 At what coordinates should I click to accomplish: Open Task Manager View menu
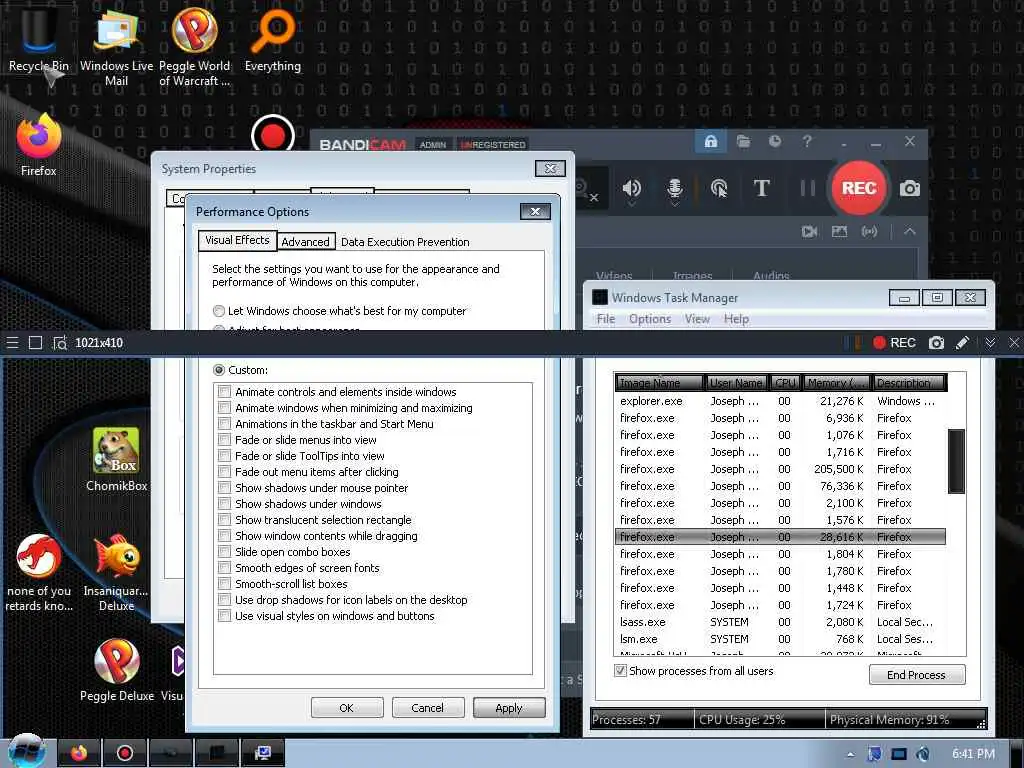point(697,319)
